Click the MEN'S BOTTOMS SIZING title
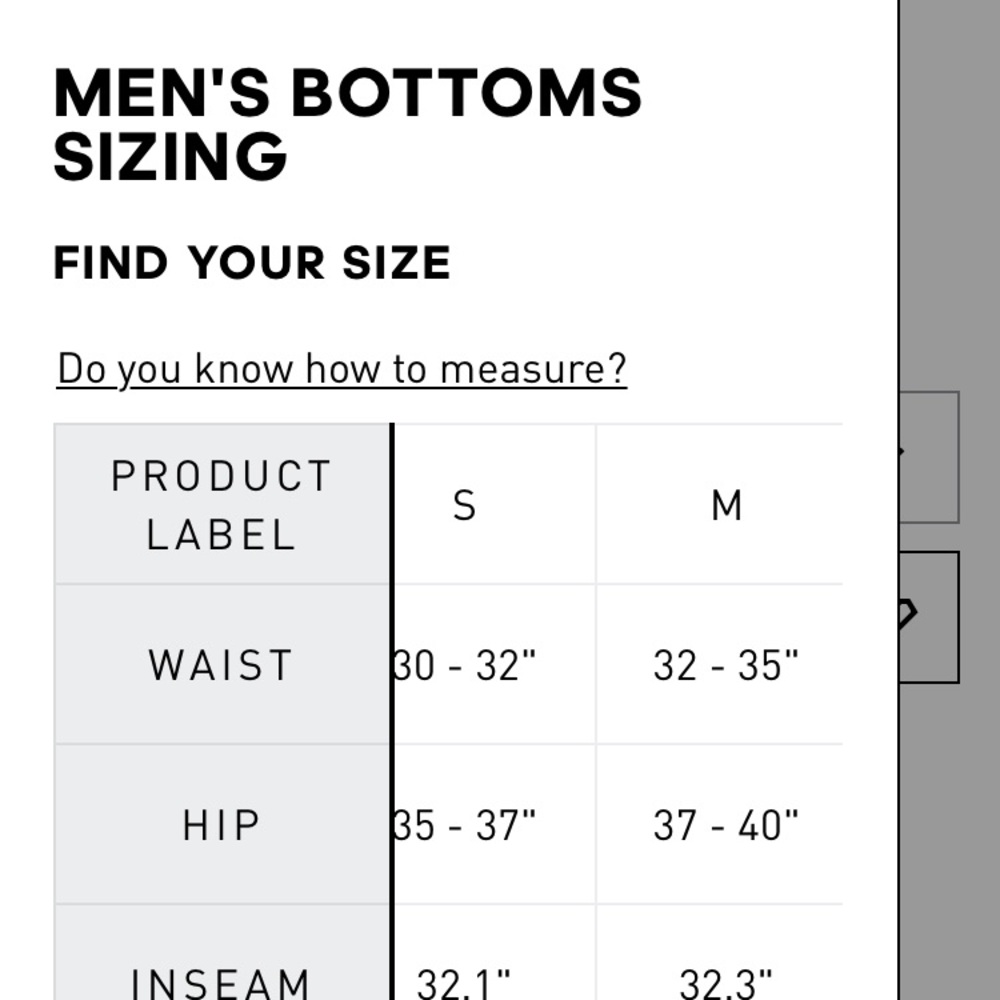Image resolution: width=1000 pixels, height=1000 pixels. pyautogui.click(x=347, y=124)
